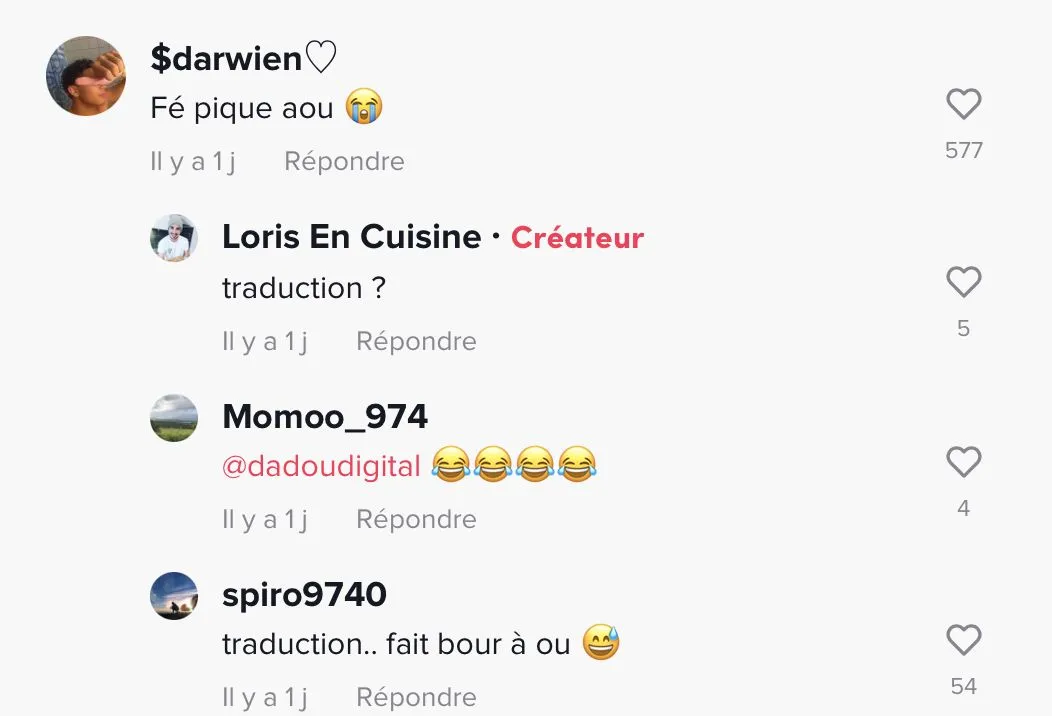Image resolution: width=1052 pixels, height=716 pixels.
Task: Tap the heart on Momoo_974's reply
Action: [x=963, y=462]
